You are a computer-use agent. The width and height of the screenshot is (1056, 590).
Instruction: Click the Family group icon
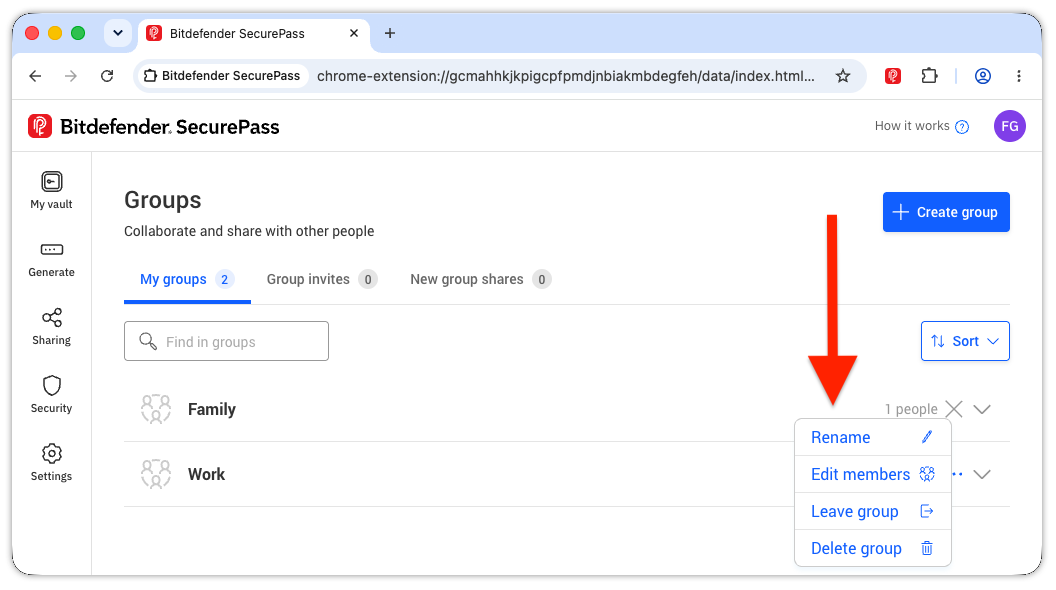pyautogui.click(x=156, y=409)
